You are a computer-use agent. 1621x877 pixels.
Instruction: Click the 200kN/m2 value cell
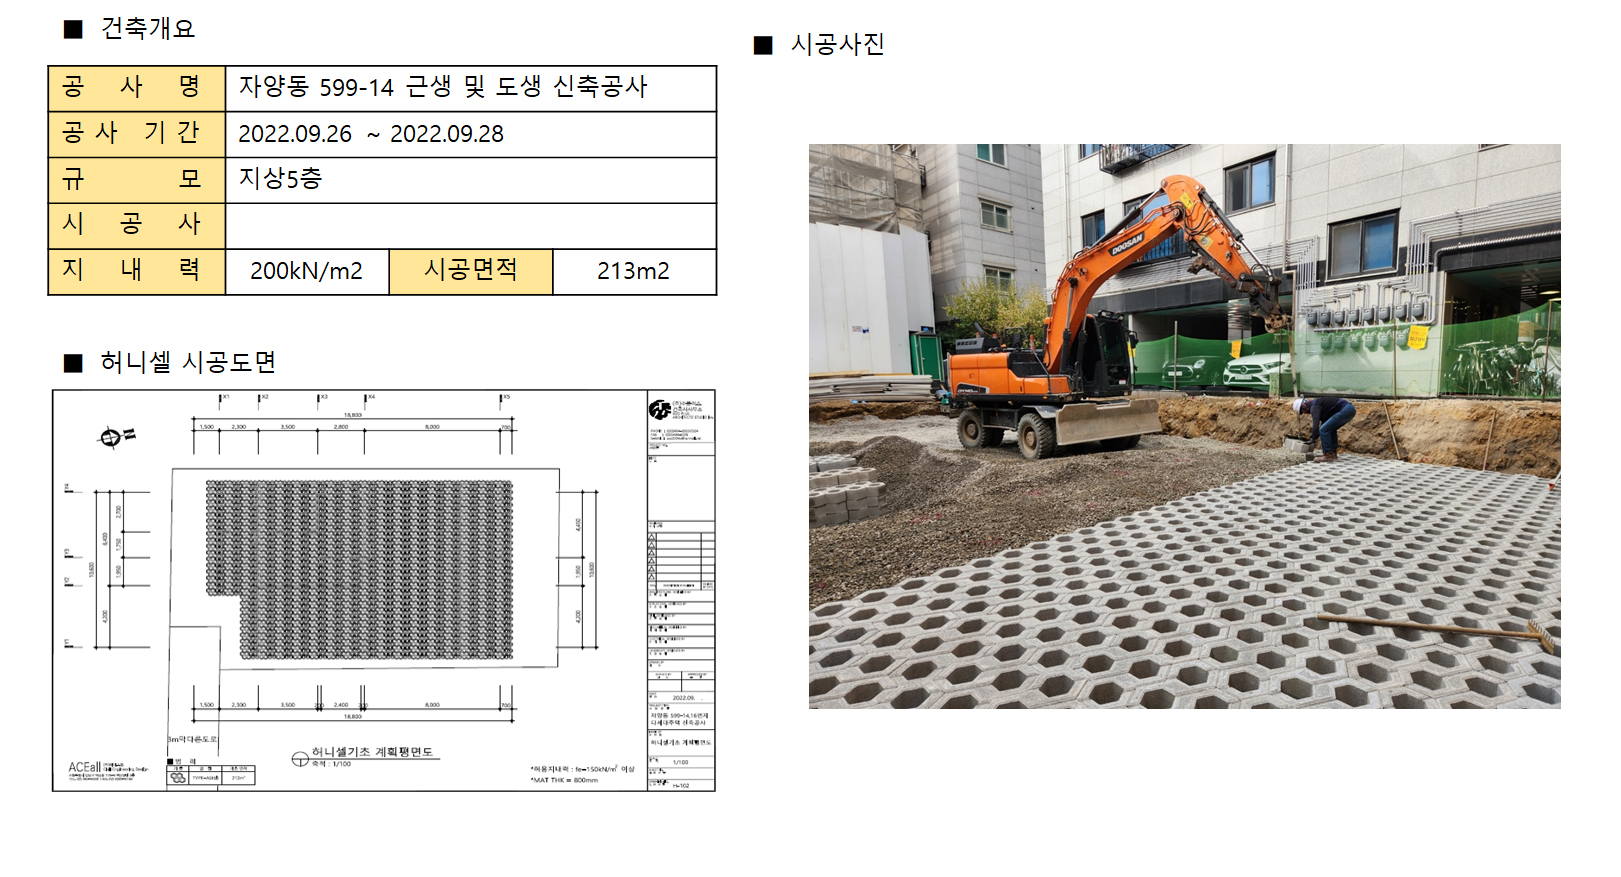(307, 272)
